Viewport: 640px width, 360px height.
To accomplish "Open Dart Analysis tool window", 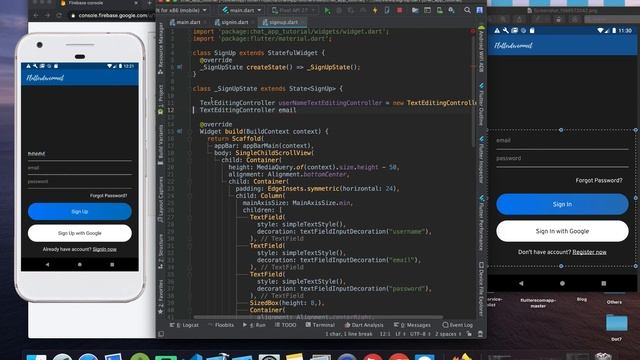I will point(364,325).
